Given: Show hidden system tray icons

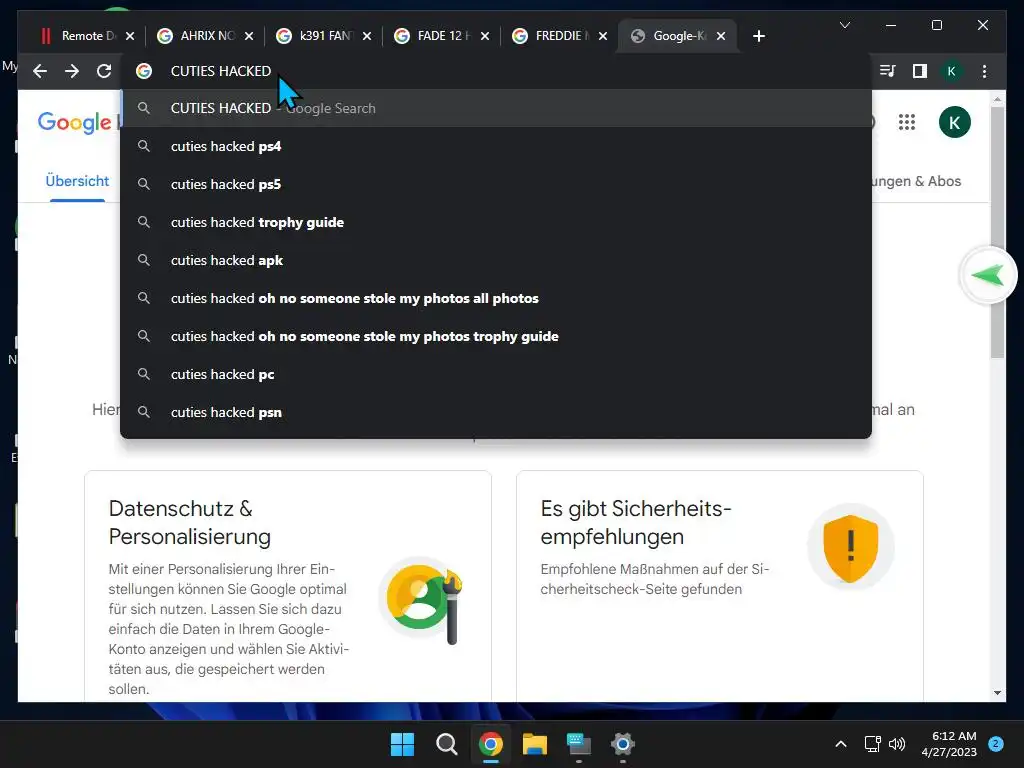Looking at the screenshot, I should (841, 744).
